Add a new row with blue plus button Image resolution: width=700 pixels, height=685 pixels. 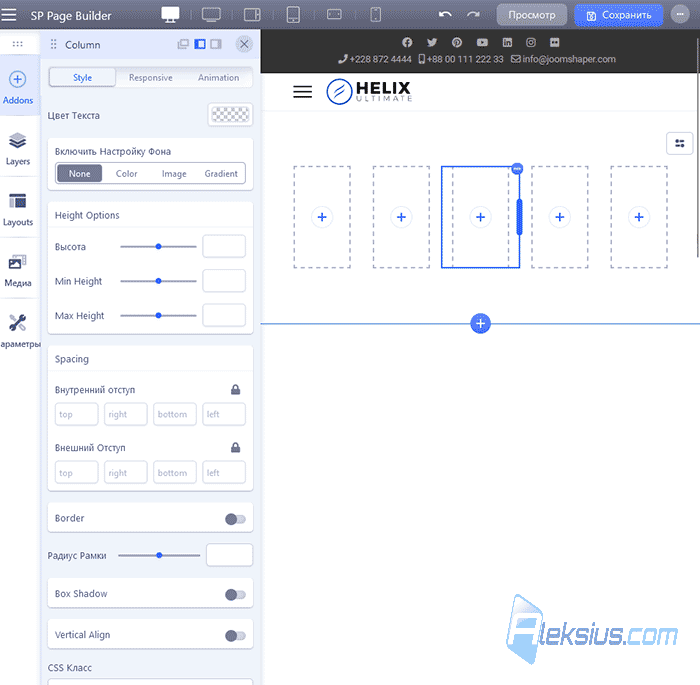480,323
